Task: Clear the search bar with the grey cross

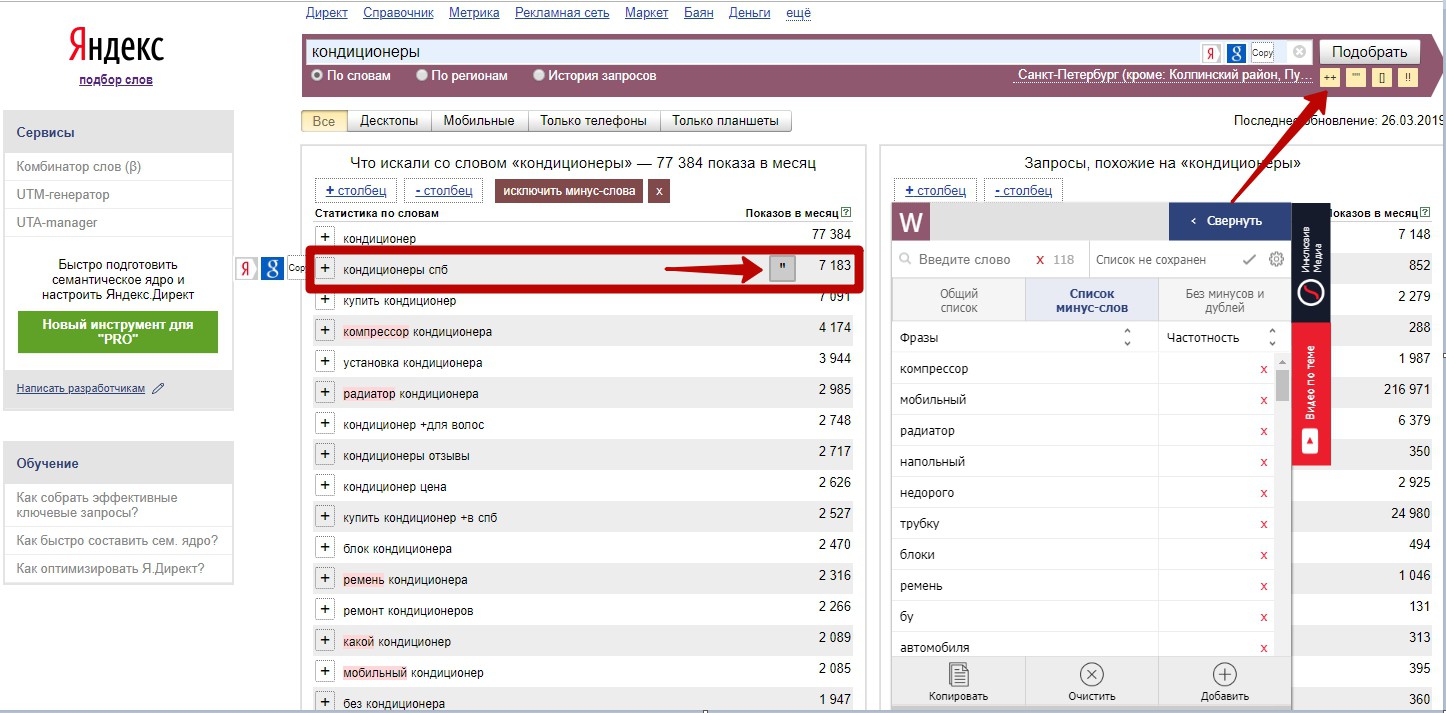Action: pyautogui.click(x=1299, y=52)
